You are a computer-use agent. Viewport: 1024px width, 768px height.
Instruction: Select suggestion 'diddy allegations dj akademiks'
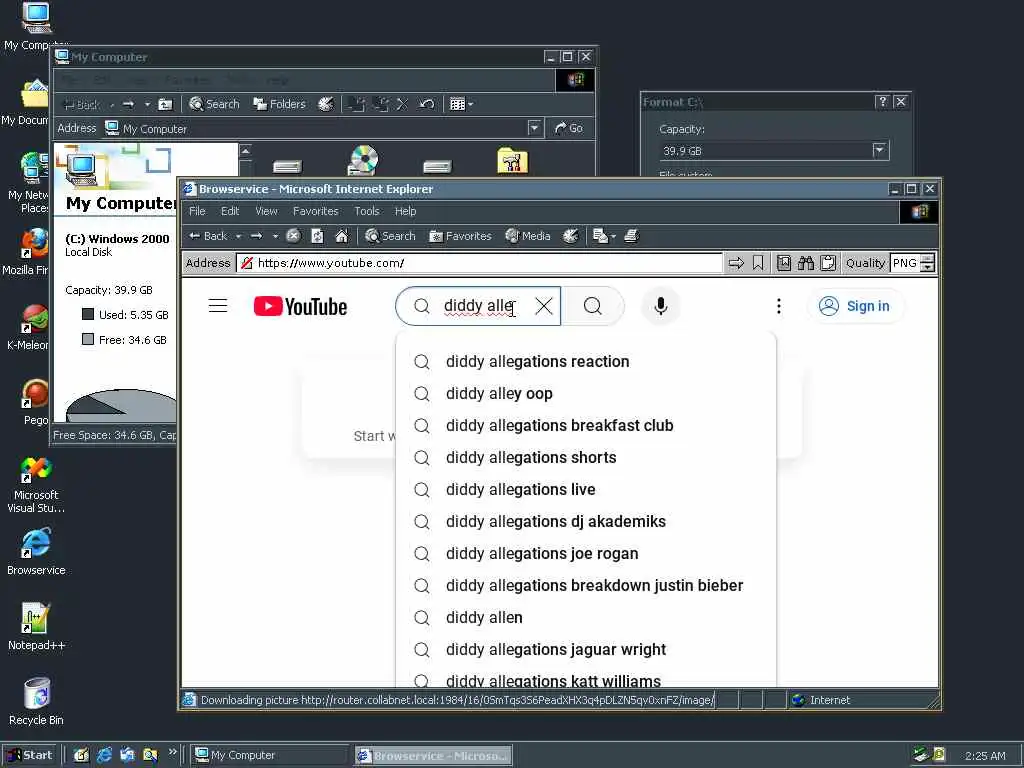586,521
